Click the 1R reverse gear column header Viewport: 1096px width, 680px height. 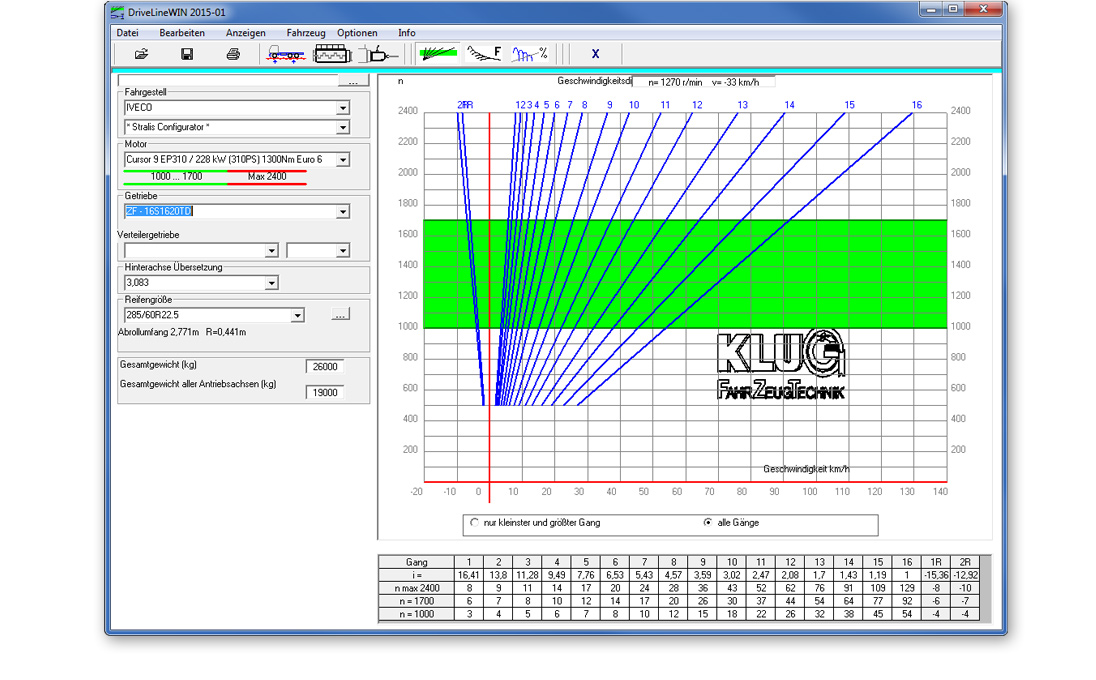point(936,562)
